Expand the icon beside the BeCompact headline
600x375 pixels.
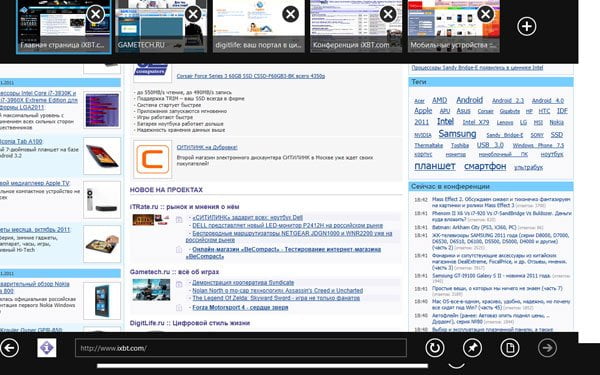[x=179, y=249]
